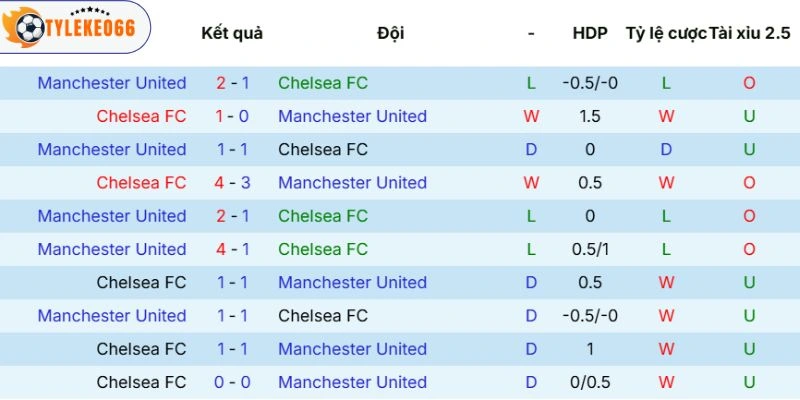Click Manchester United in the 4 - 3 match
Screen dimensions: 800x400
click(x=352, y=183)
